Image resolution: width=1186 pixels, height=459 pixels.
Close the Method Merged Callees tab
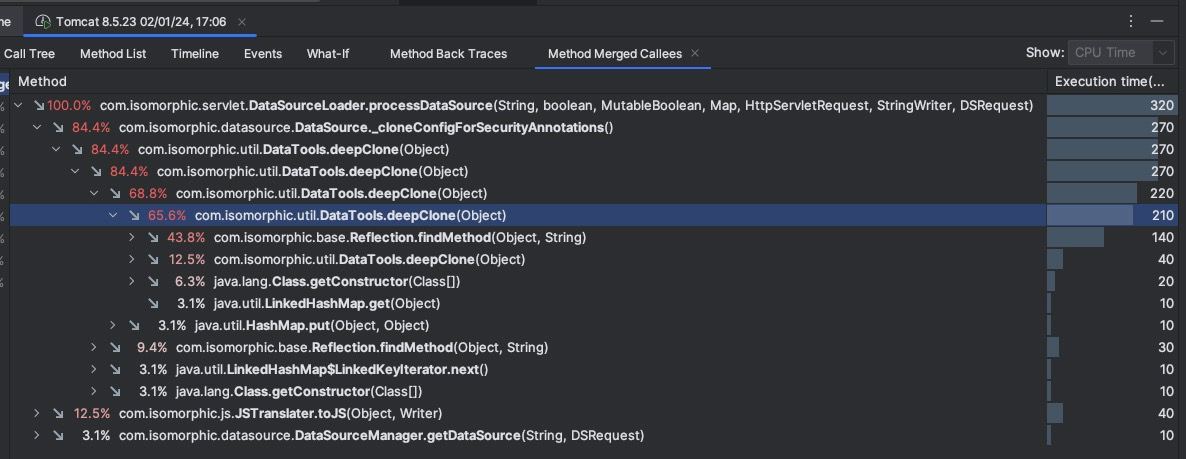tap(695, 53)
